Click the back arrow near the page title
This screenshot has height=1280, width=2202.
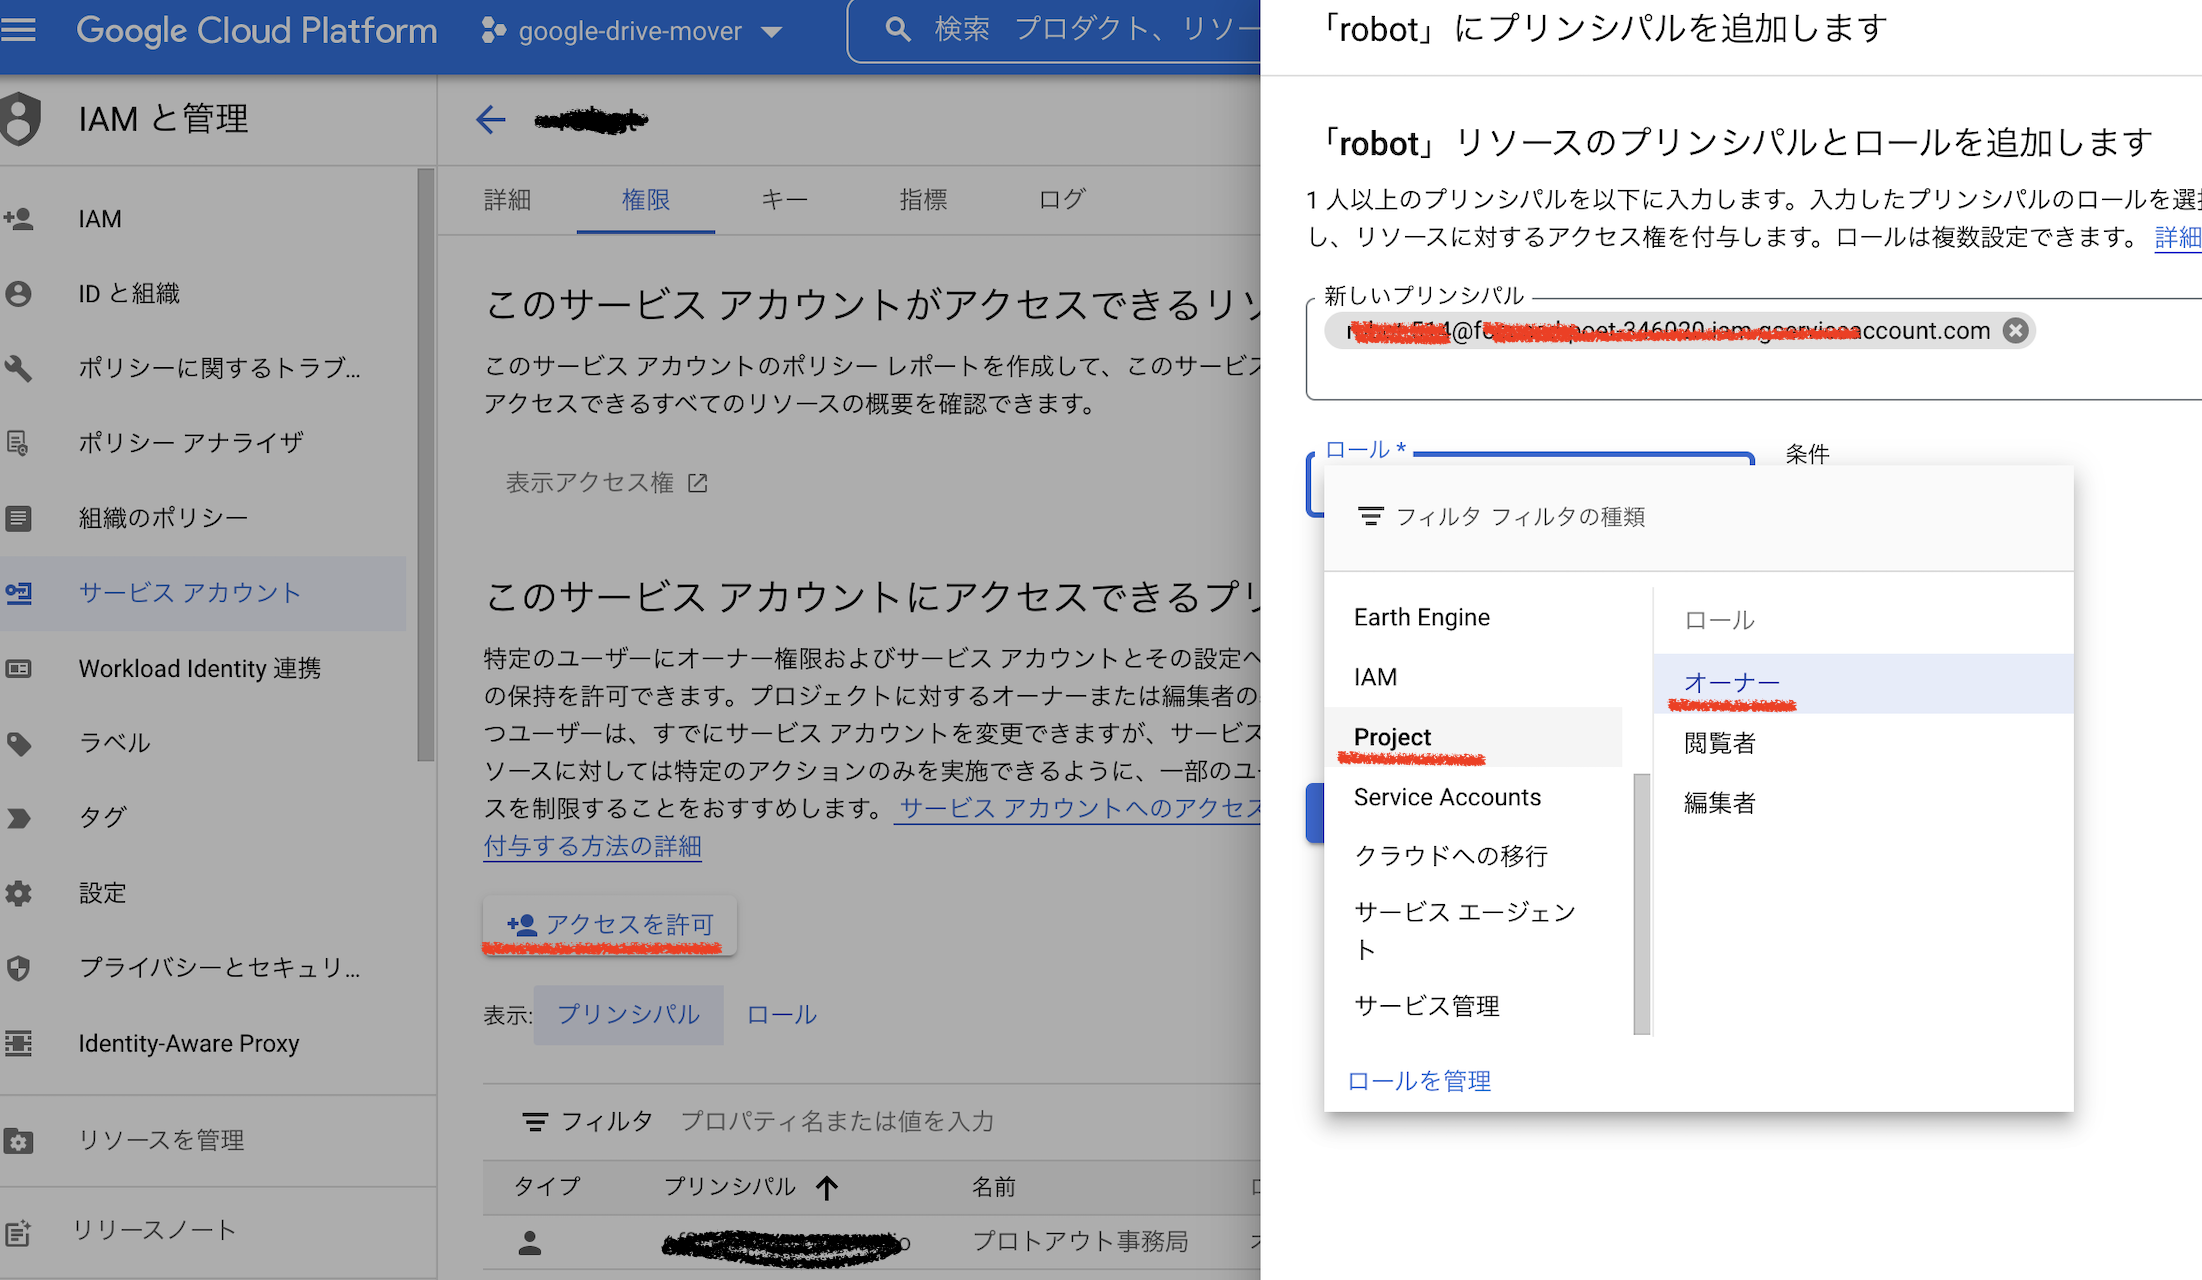coord(491,120)
